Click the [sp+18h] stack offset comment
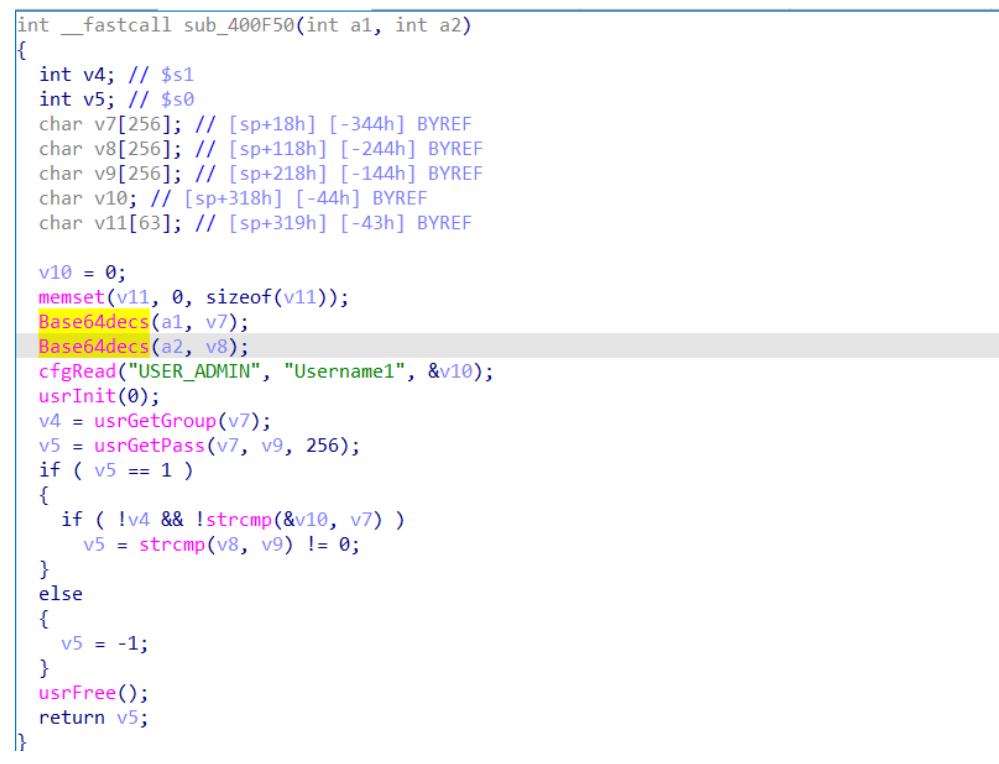 pos(272,124)
